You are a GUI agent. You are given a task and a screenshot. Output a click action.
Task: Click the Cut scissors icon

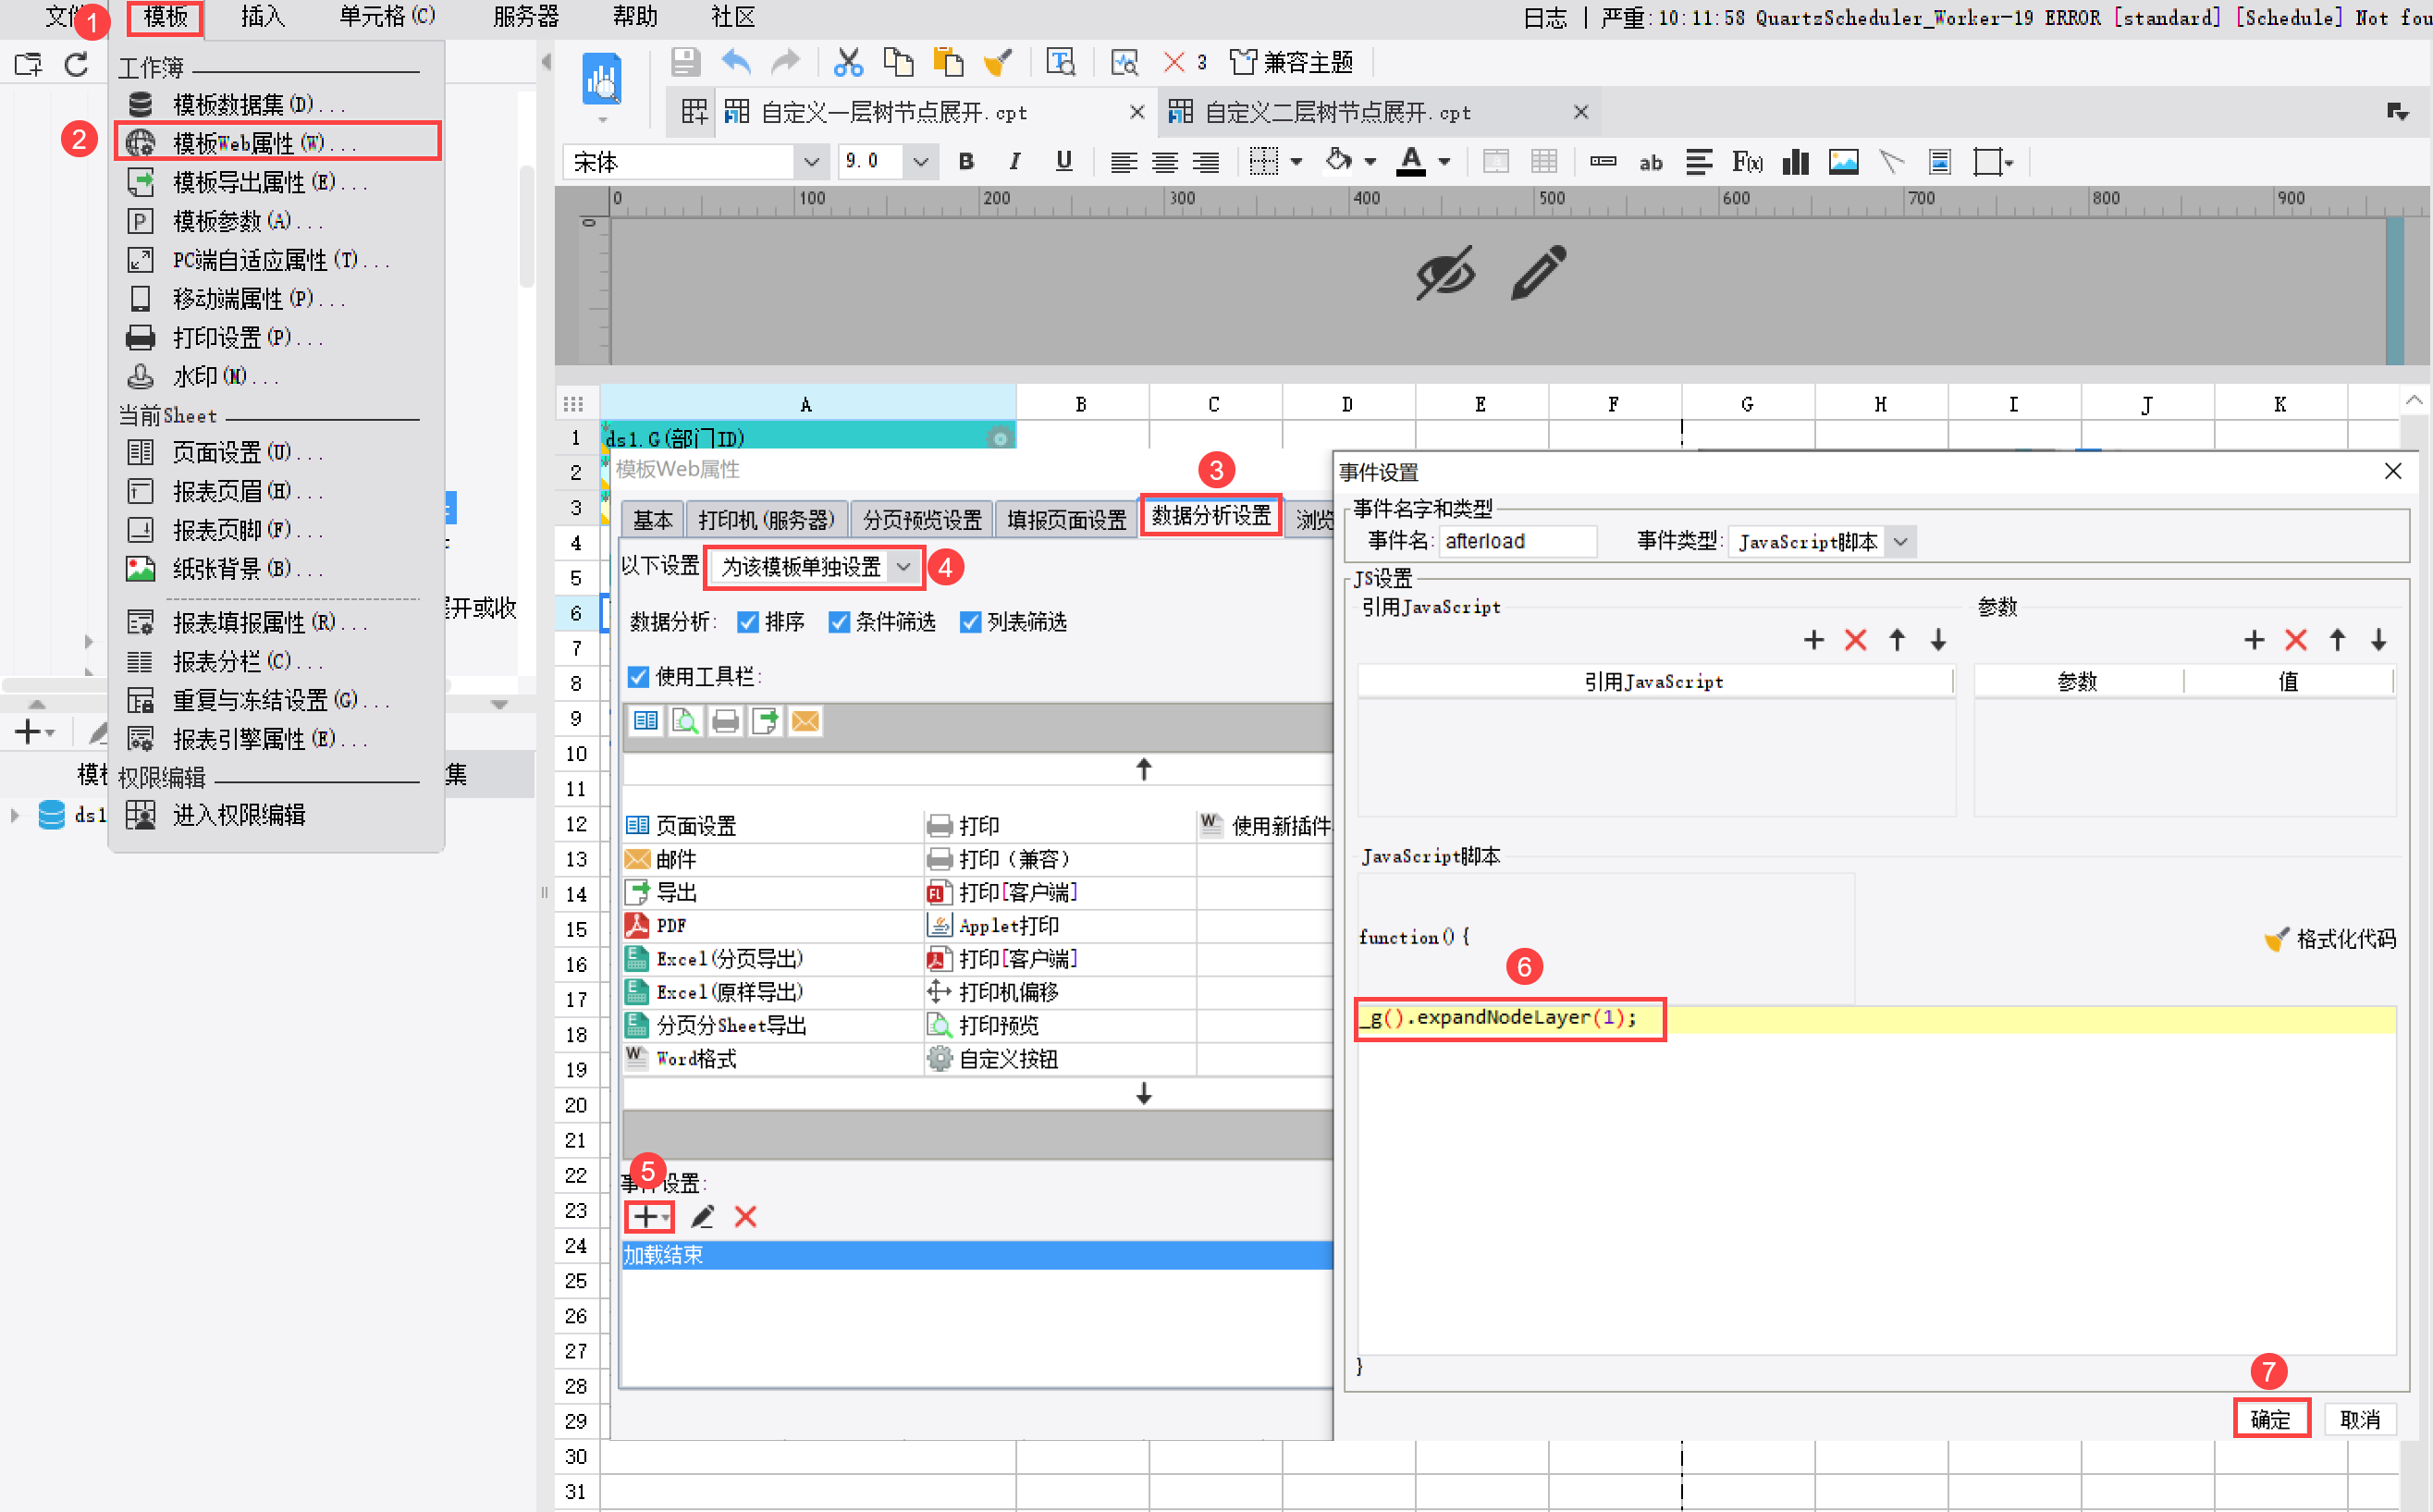point(848,62)
